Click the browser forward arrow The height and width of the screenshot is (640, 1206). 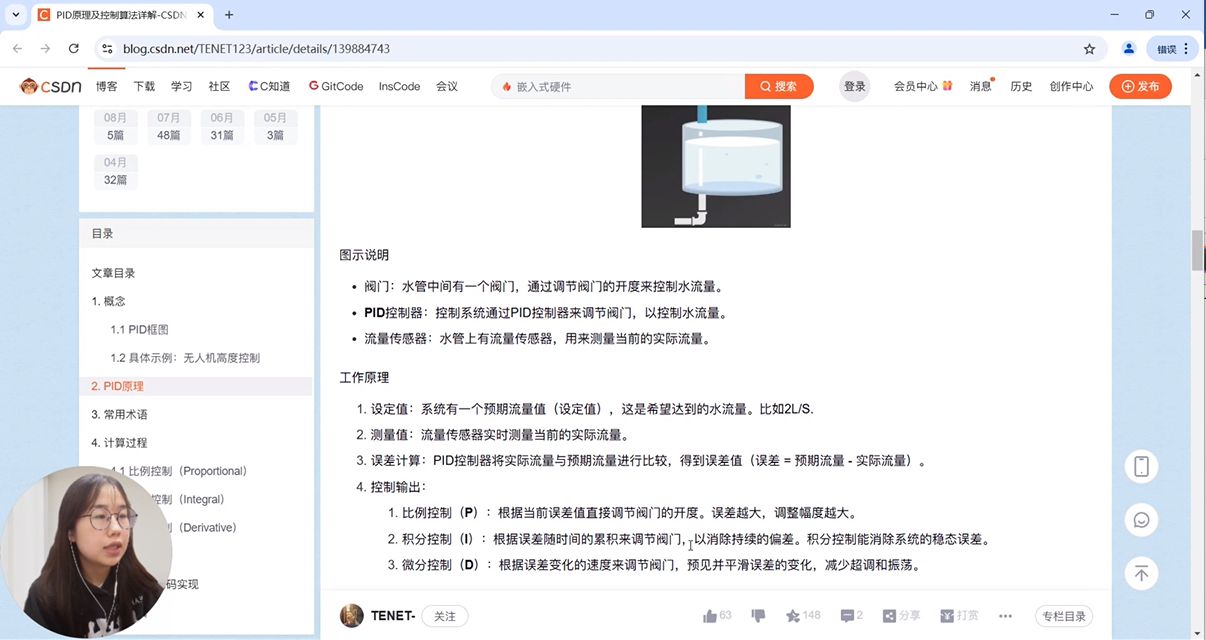(x=45, y=48)
